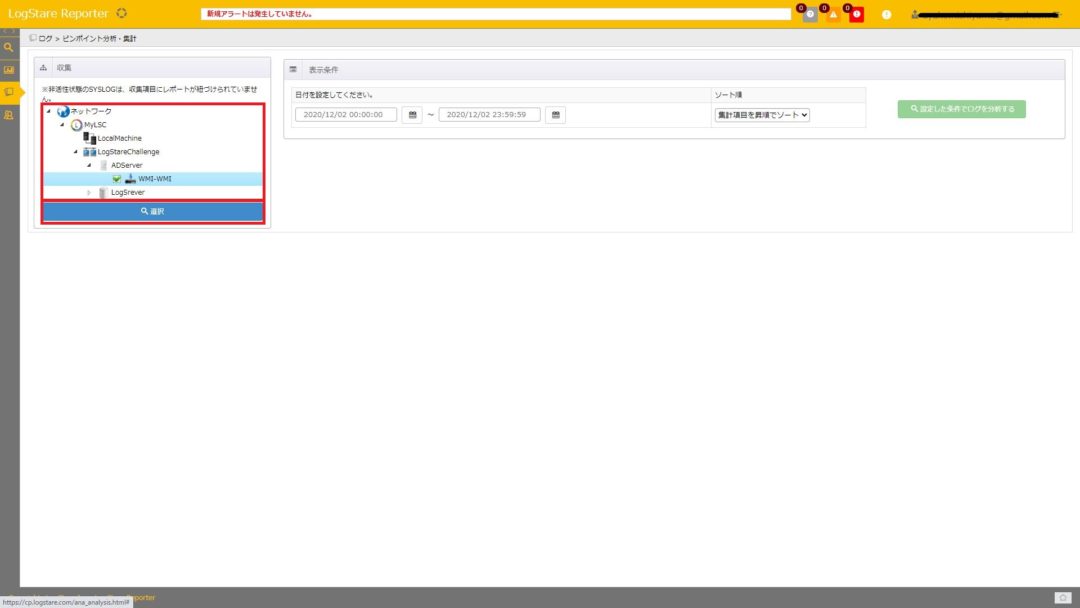Click the ADServer server icon
The width and height of the screenshot is (1080, 608).
pyautogui.click(x=103, y=165)
